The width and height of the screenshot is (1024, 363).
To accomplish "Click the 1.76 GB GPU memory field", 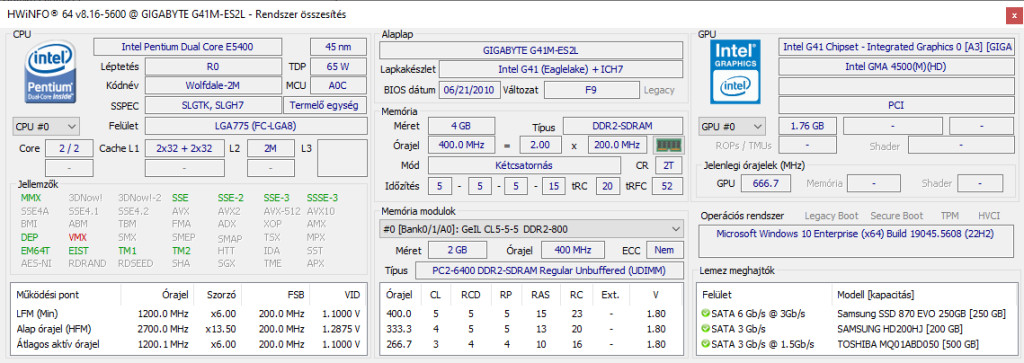I will 807,126.
